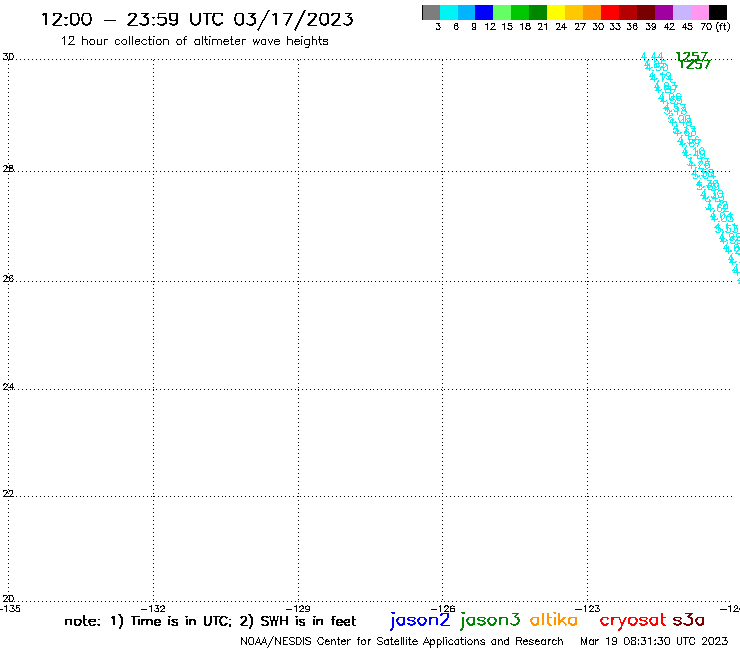740x650 pixels.
Task: Click the latitude label 20 on the axis
Action: point(8,599)
